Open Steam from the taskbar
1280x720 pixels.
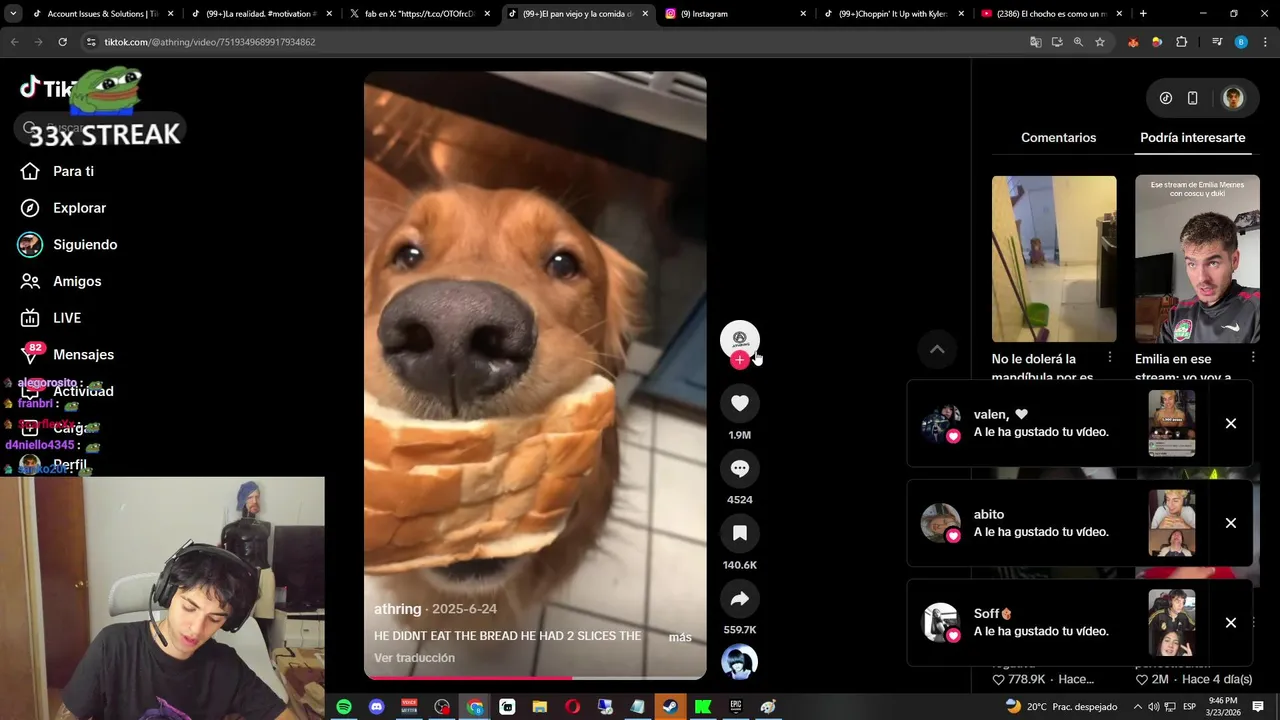coord(670,707)
